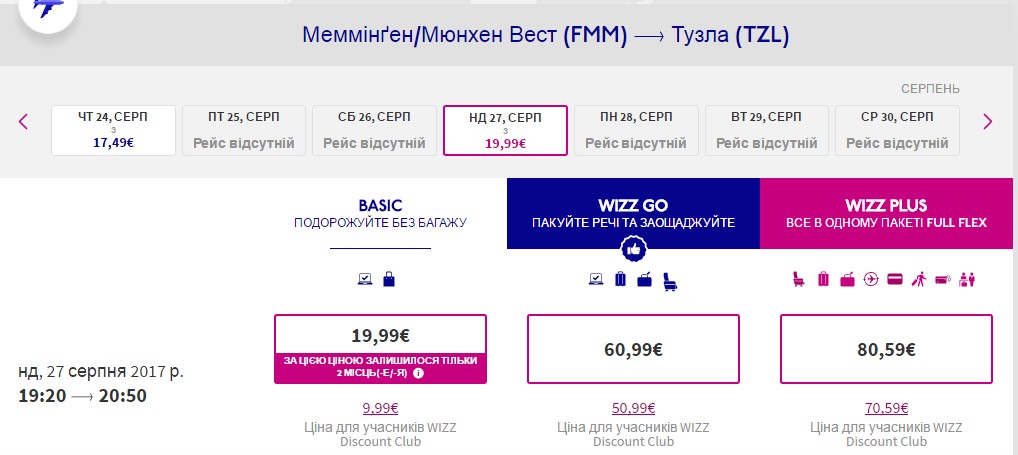Click the WIZZ GO seat selection icon
This screenshot has width=1018, height=455.
[x=669, y=280]
